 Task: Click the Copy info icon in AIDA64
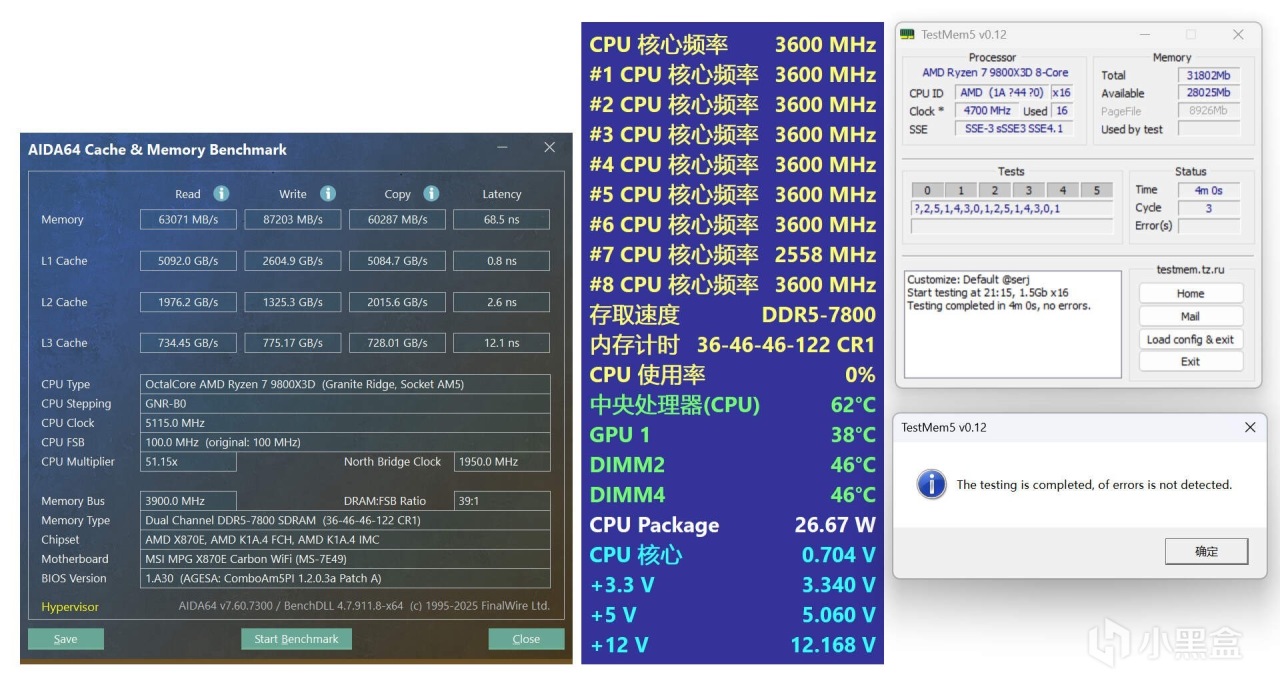[x=431, y=194]
